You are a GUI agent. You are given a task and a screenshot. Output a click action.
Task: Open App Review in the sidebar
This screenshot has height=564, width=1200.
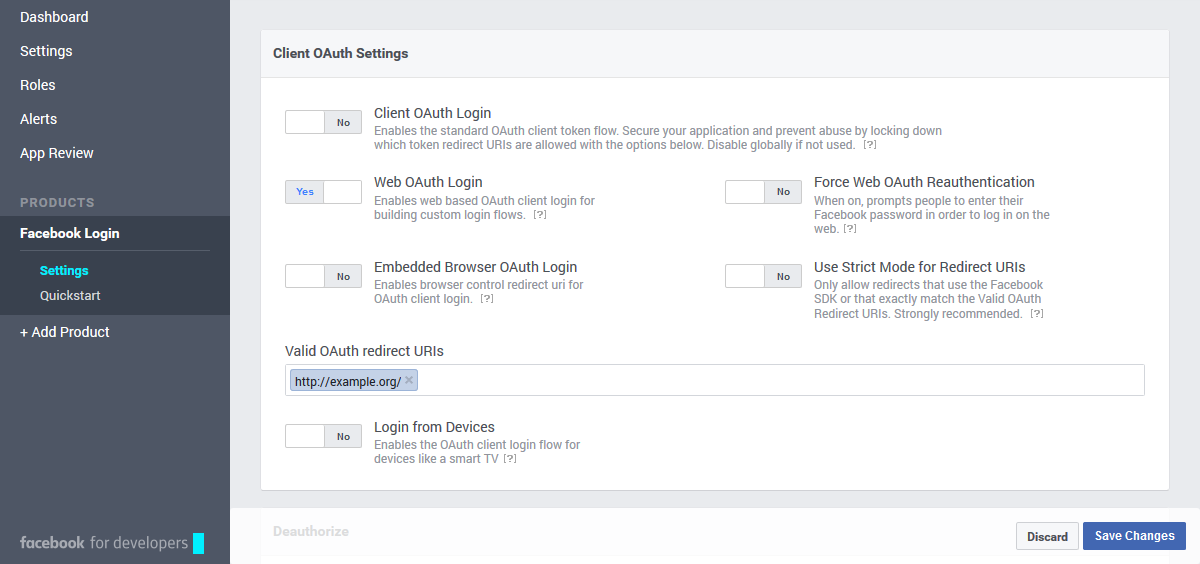point(57,153)
